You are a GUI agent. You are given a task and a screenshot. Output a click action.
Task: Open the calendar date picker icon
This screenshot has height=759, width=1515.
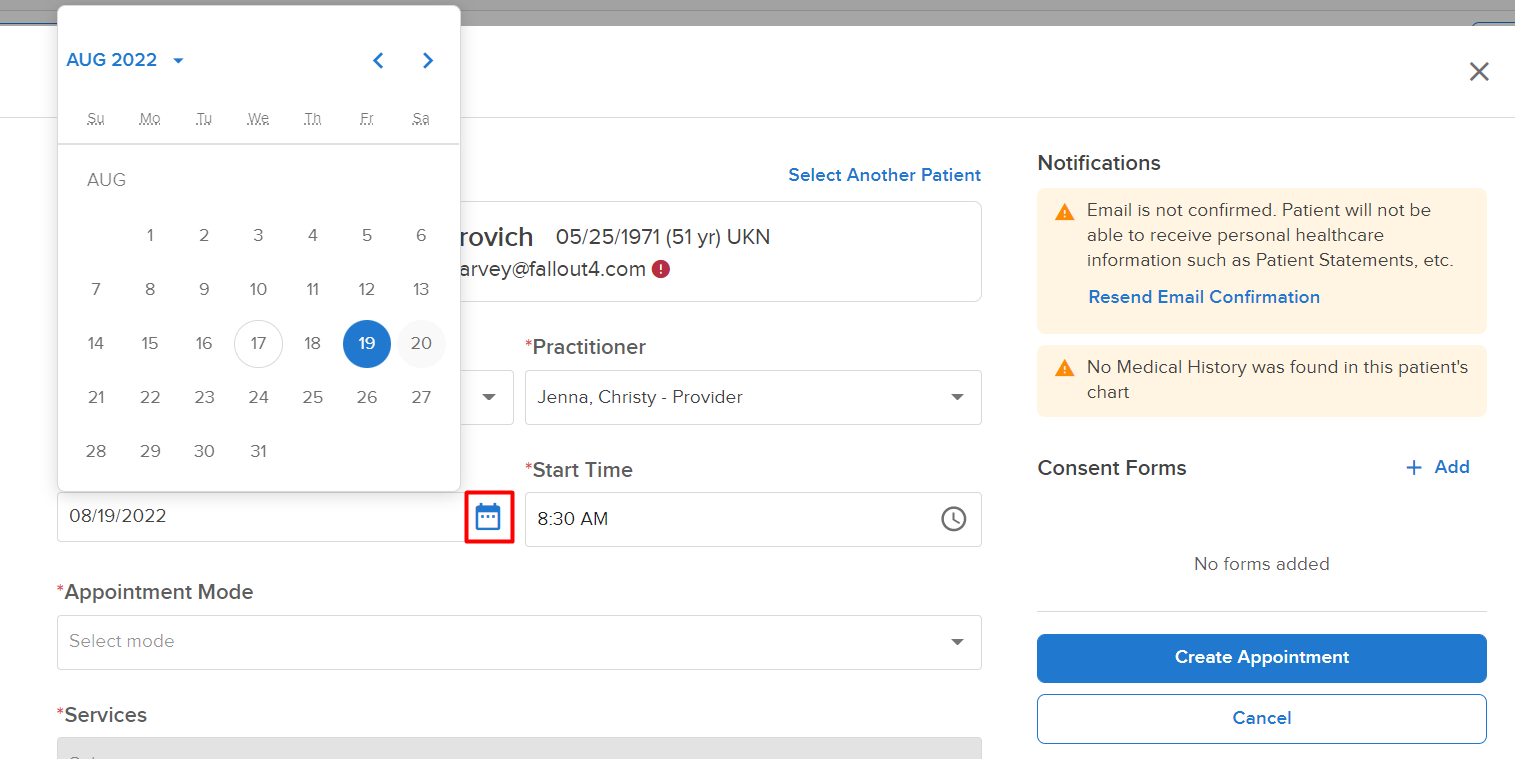tap(488, 517)
